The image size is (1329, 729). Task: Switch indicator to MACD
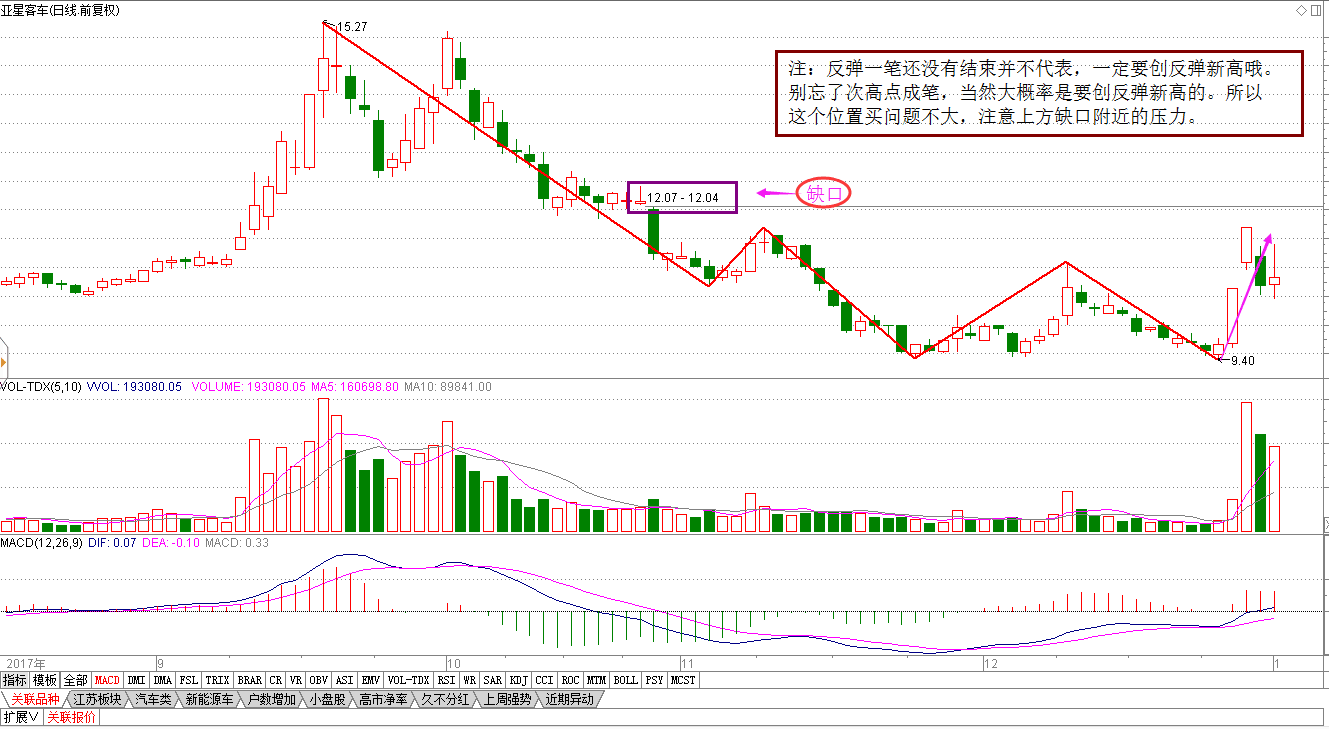[x=107, y=680]
